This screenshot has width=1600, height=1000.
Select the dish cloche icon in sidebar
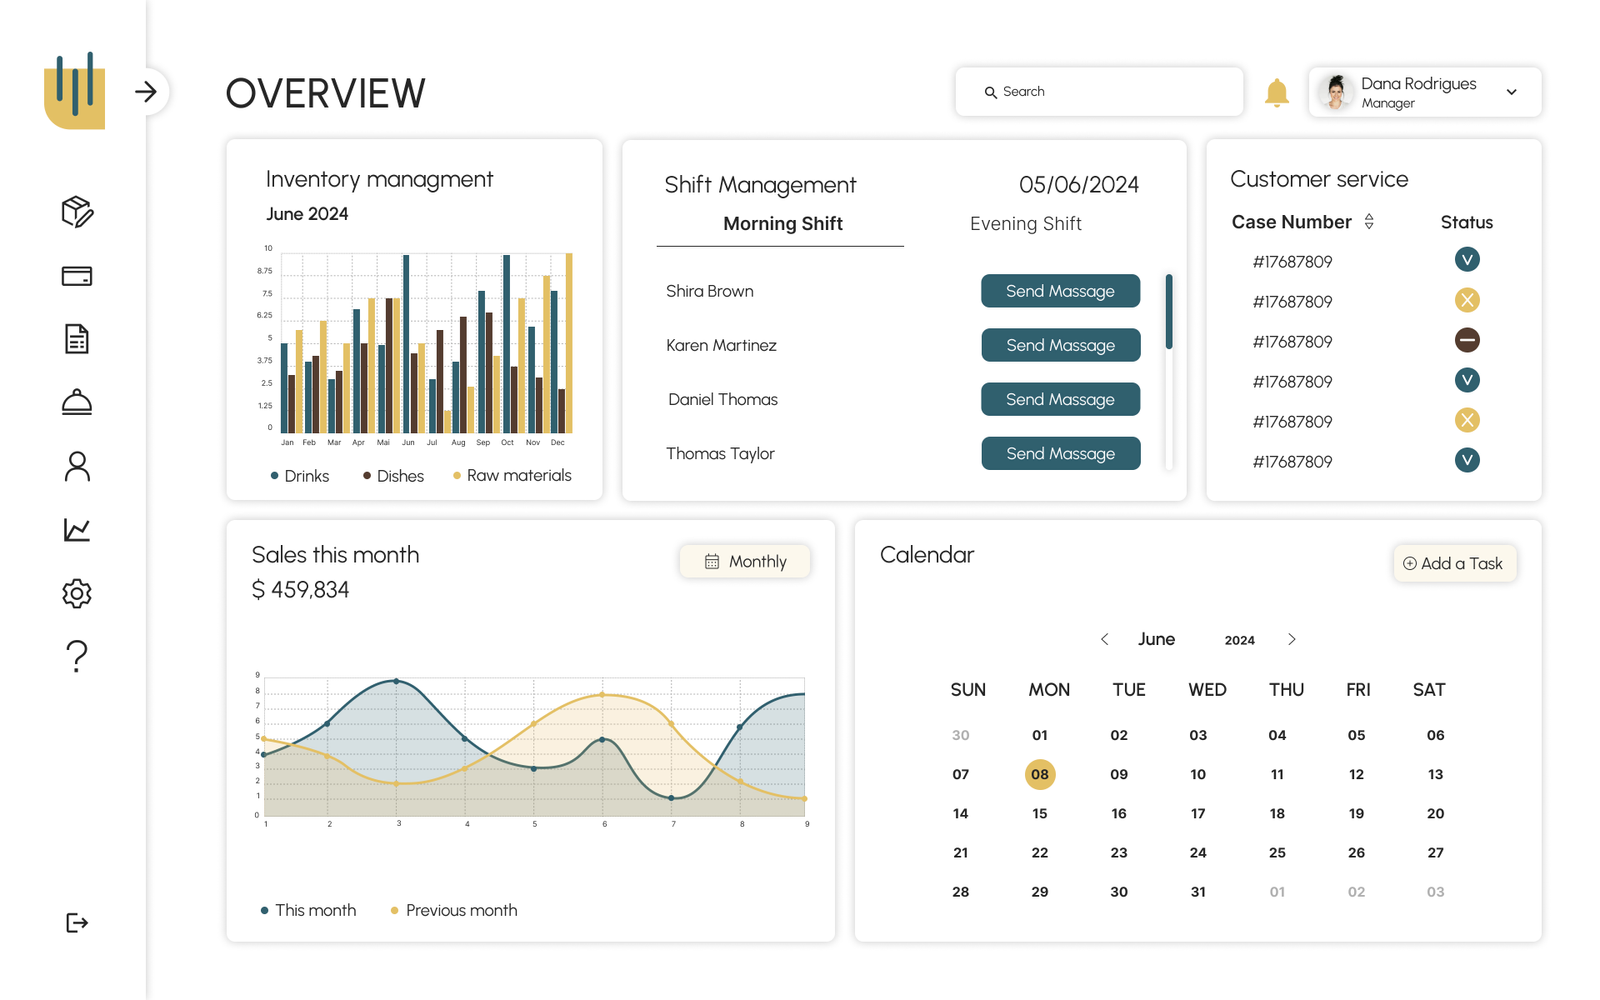point(77,402)
